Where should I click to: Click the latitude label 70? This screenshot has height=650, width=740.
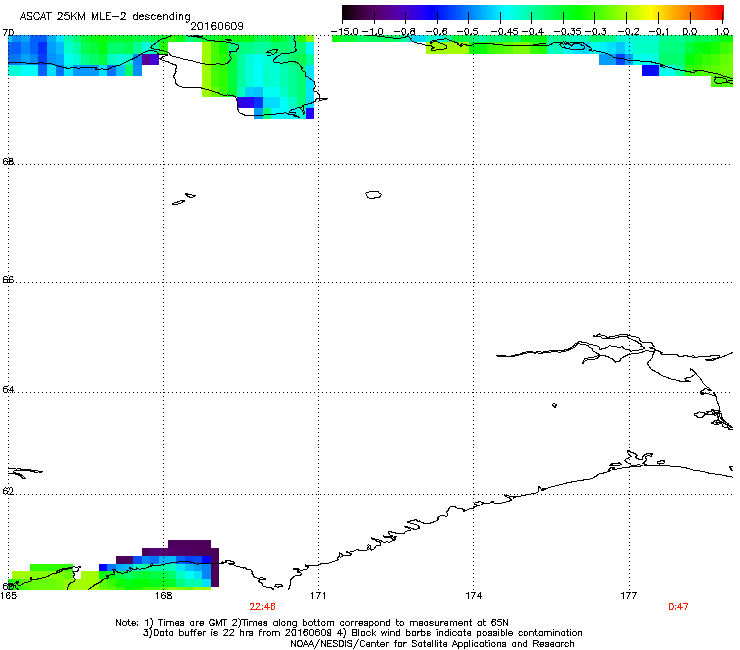(8, 32)
